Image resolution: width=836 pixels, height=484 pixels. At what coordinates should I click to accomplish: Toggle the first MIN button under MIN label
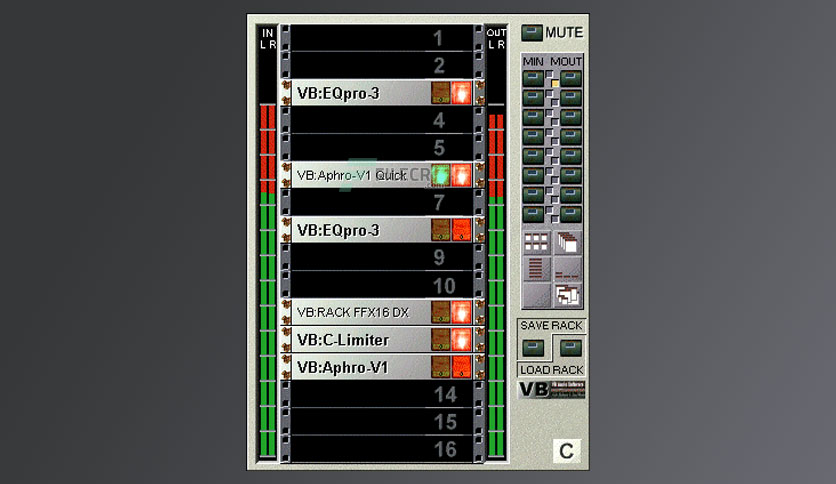point(533,79)
